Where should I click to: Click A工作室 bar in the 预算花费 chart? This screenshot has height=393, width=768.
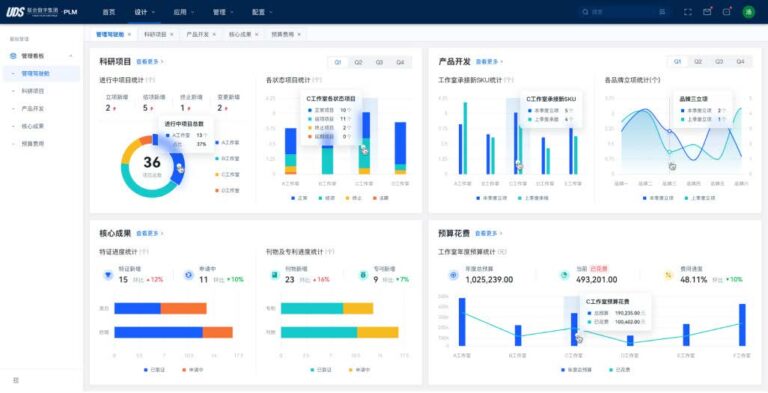click(462, 322)
